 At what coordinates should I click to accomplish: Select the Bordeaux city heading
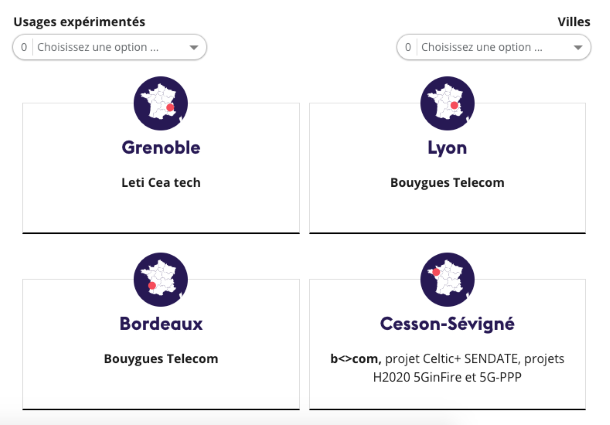point(161,324)
